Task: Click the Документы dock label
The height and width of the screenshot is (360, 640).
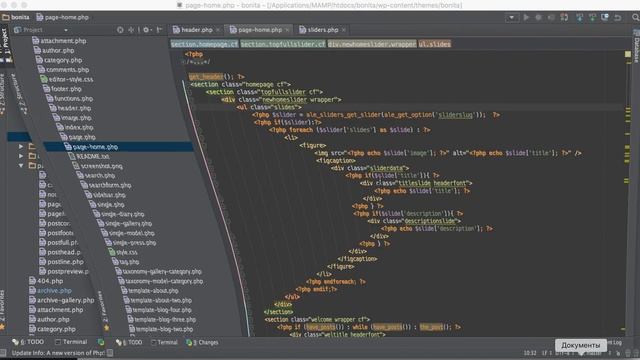Action: 581,346
